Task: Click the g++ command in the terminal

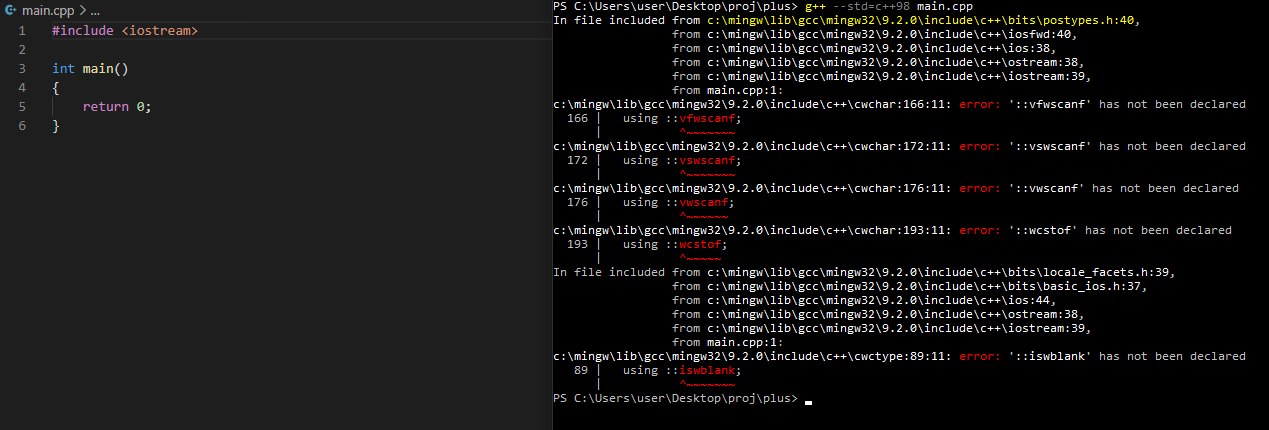Action: pyautogui.click(x=817, y=7)
